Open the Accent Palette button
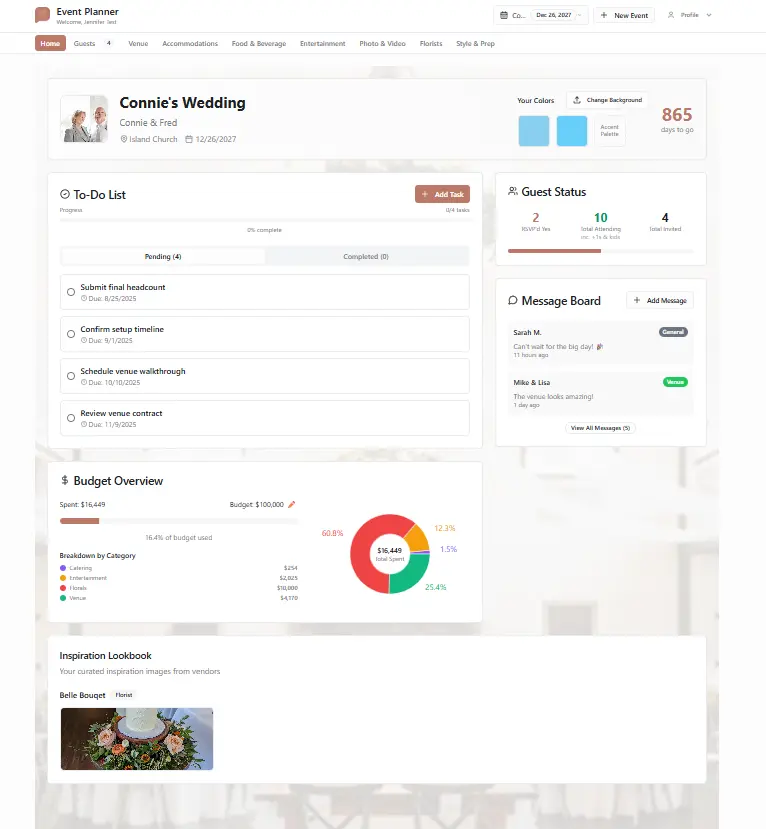The image size is (766, 829). 610,131
